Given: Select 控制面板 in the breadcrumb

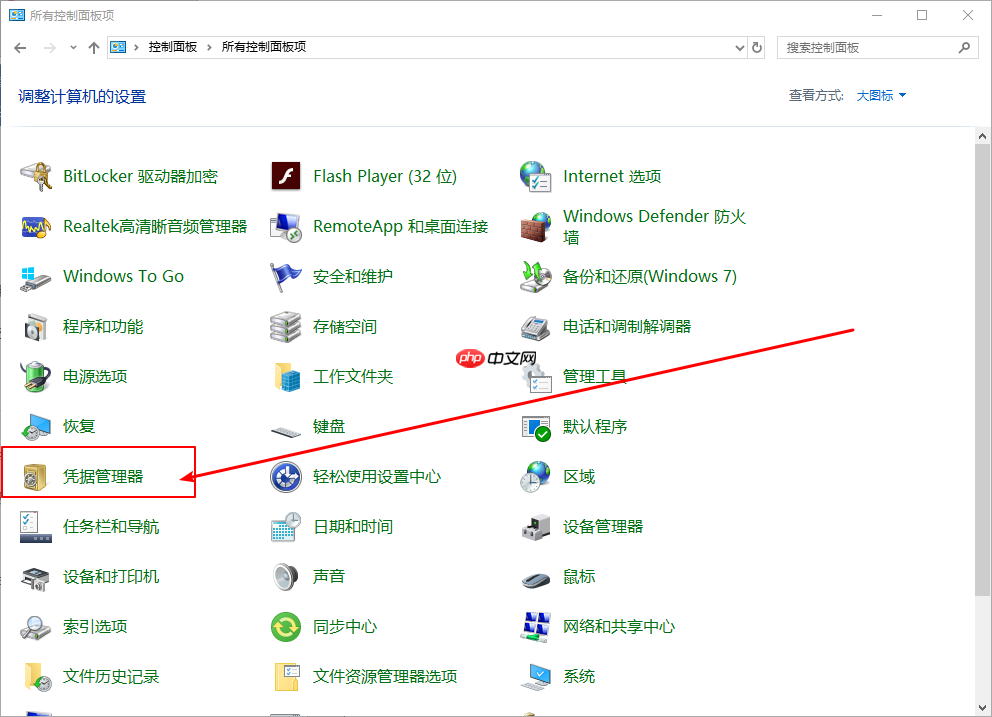Looking at the screenshot, I should [171, 47].
